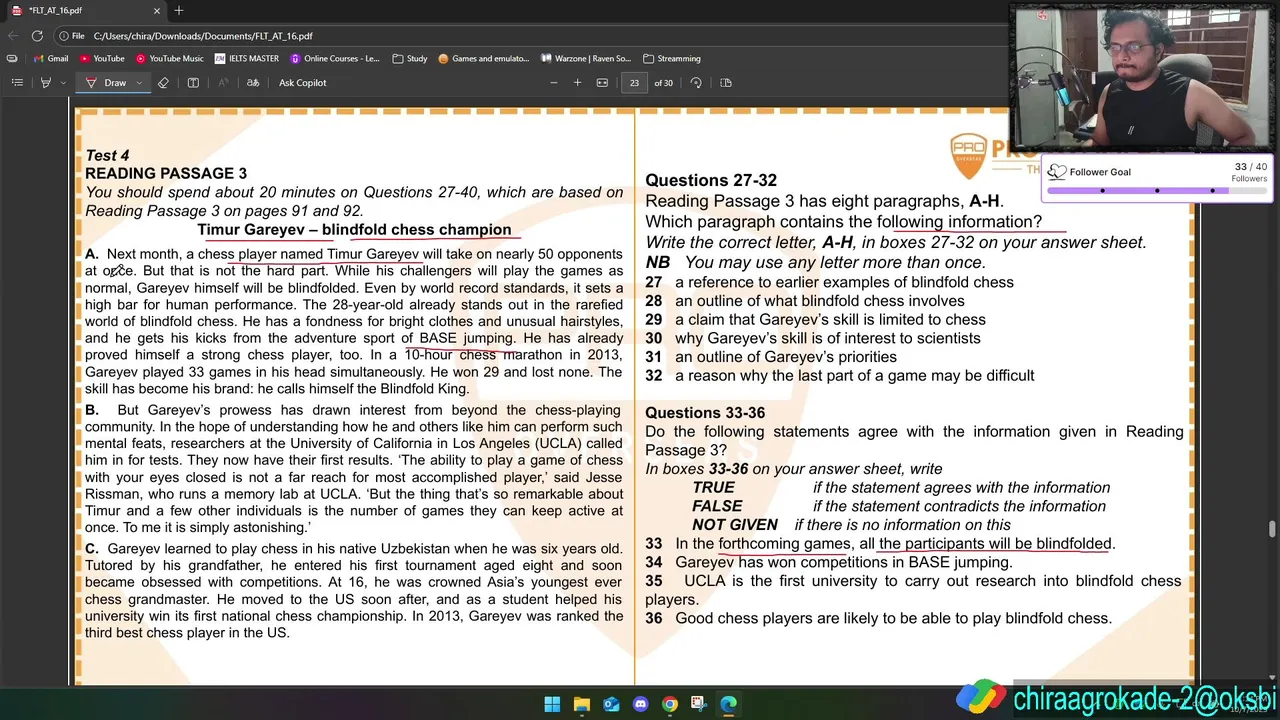The width and height of the screenshot is (1280, 720).
Task: Open the Draw tool options dropdown
Action: (x=139, y=83)
